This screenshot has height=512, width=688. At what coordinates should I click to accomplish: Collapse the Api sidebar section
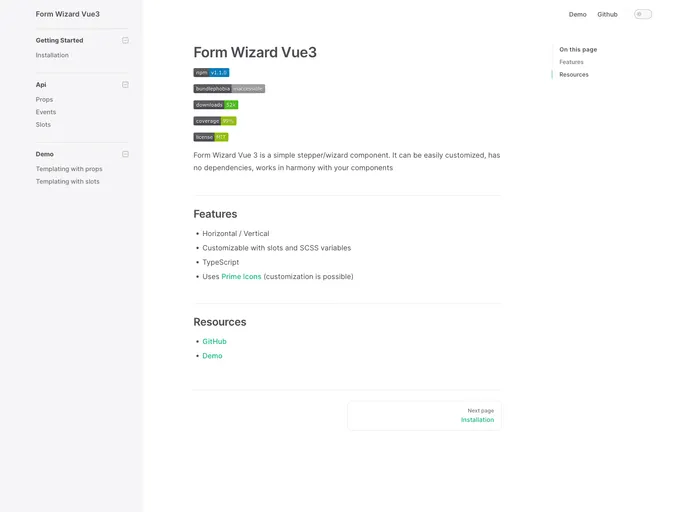tap(125, 85)
